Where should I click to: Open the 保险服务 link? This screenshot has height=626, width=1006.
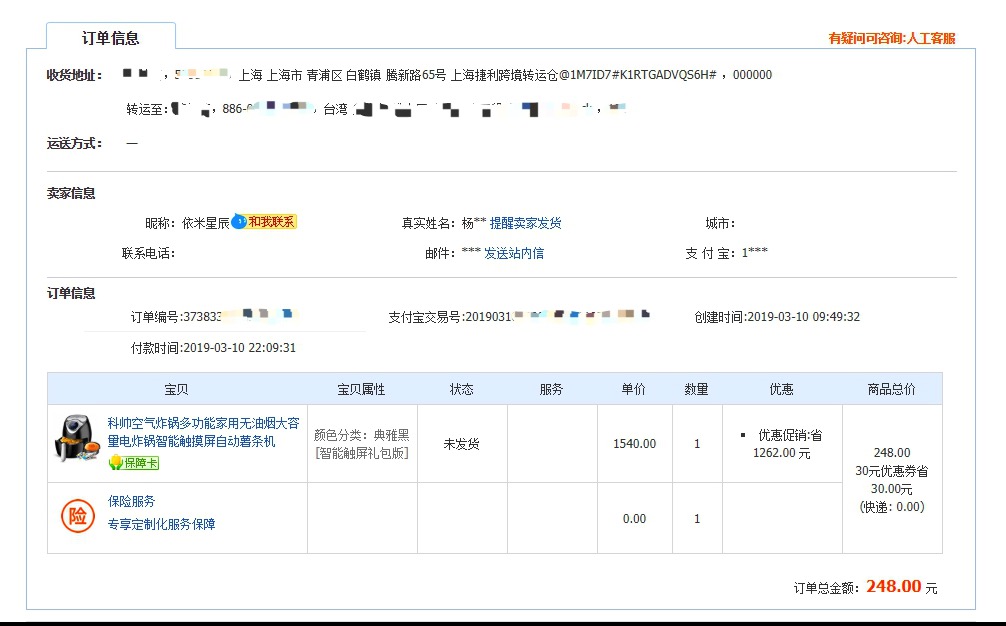(132, 501)
